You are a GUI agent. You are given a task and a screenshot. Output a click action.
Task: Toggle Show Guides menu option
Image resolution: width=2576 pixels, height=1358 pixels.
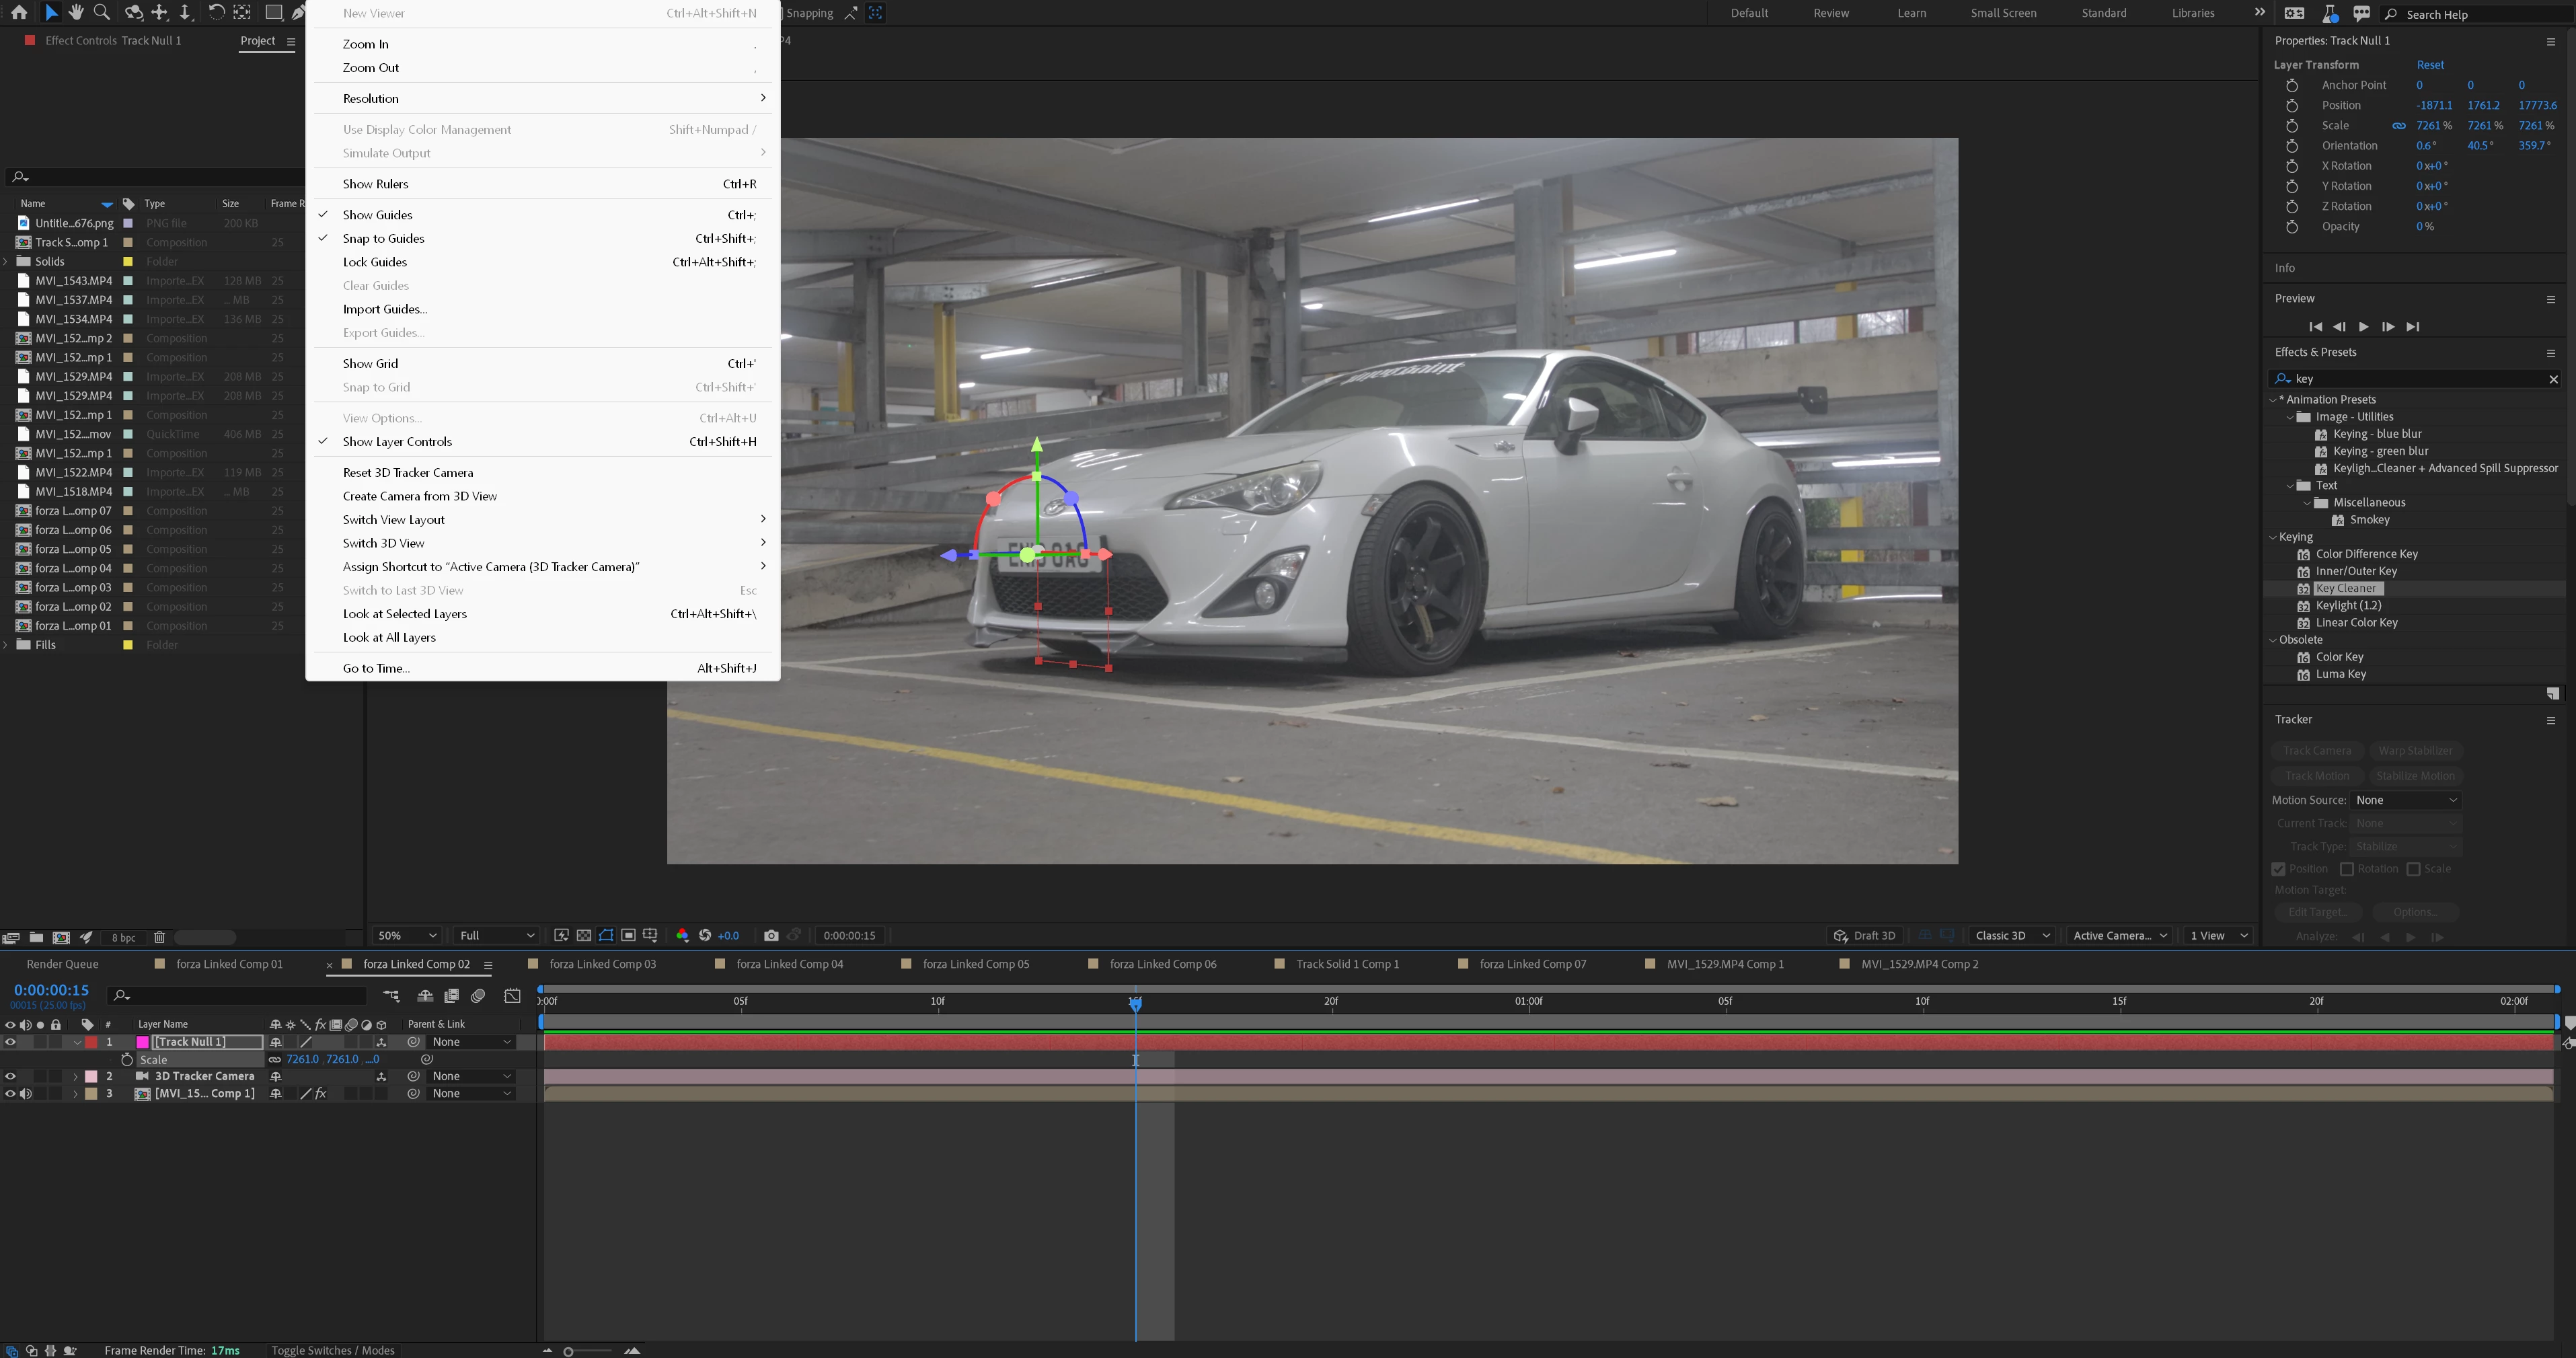[x=377, y=215]
